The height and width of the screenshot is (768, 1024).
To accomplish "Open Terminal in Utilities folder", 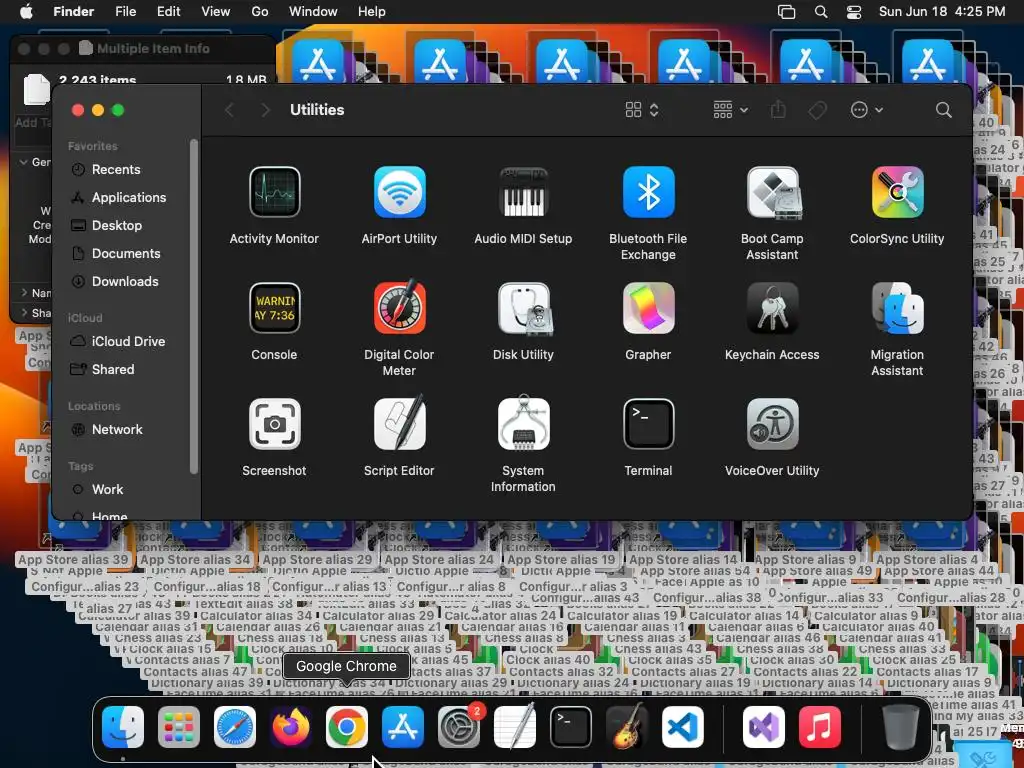I will 648,424.
